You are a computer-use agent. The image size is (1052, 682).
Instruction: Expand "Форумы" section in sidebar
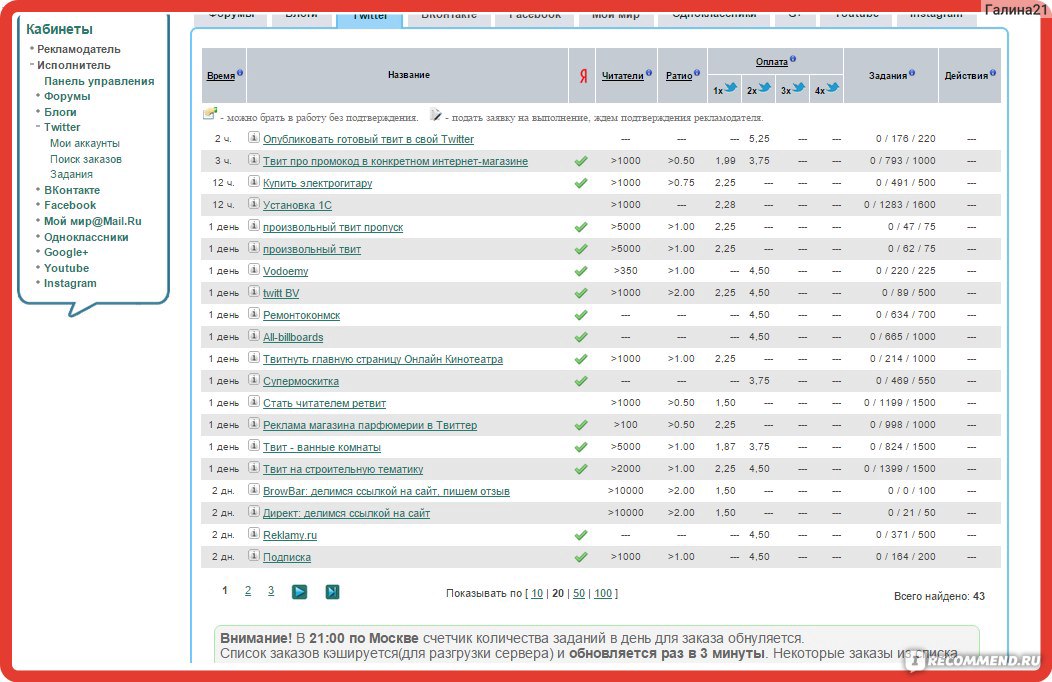point(67,96)
